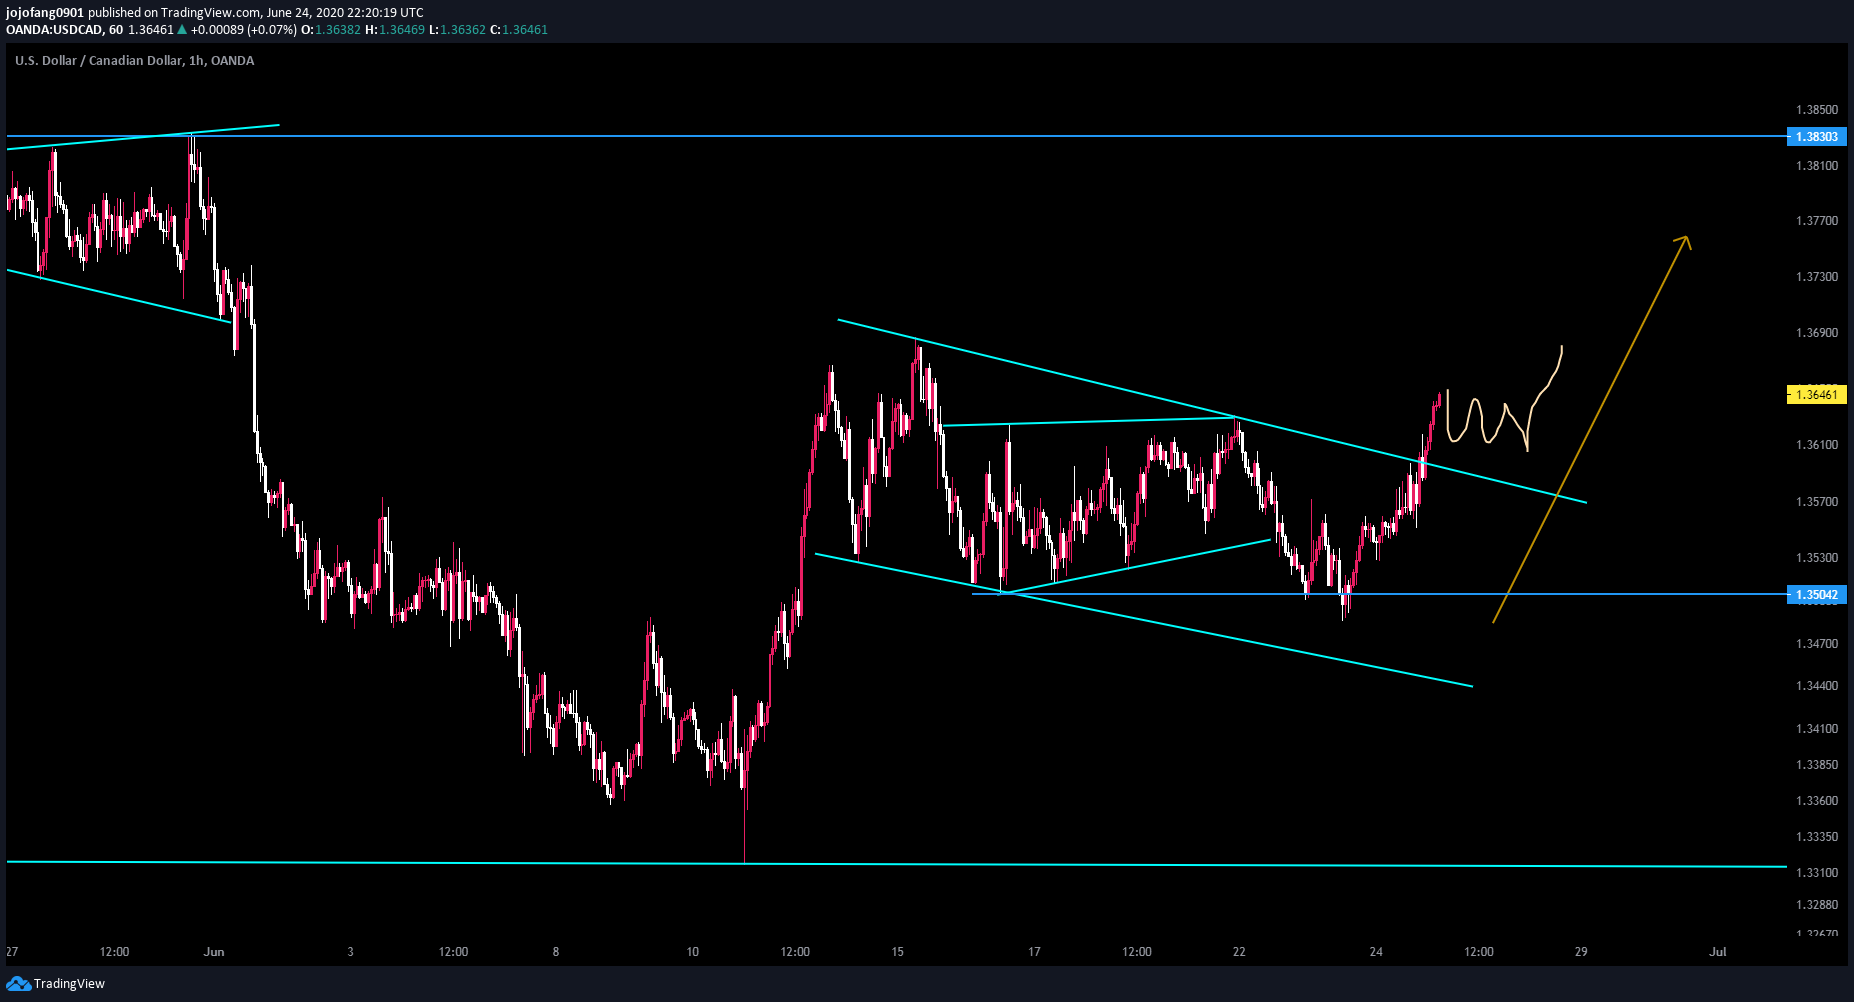The width and height of the screenshot is (1854, 1002).
Task: Click the 1.37300 price axis label
Action: (1816, 277)
